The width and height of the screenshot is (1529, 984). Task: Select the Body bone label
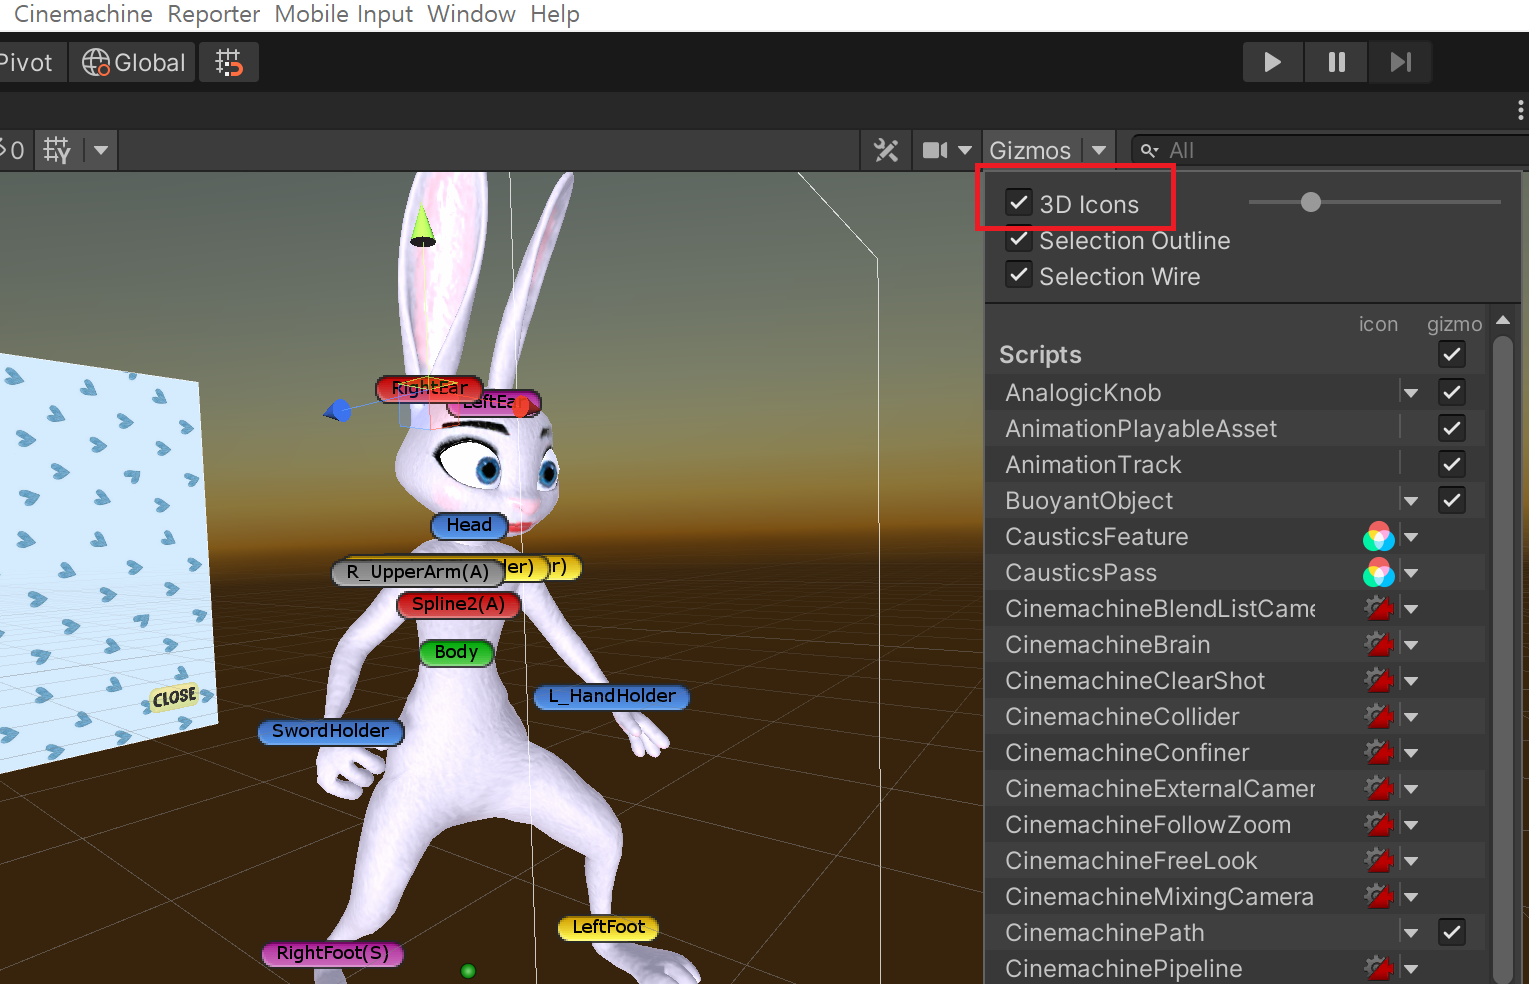pos(456,652)
